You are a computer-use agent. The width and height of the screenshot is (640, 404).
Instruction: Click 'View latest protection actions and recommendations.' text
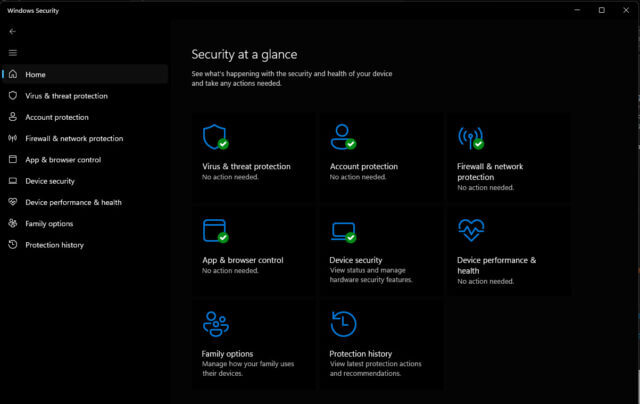[376, 368]
